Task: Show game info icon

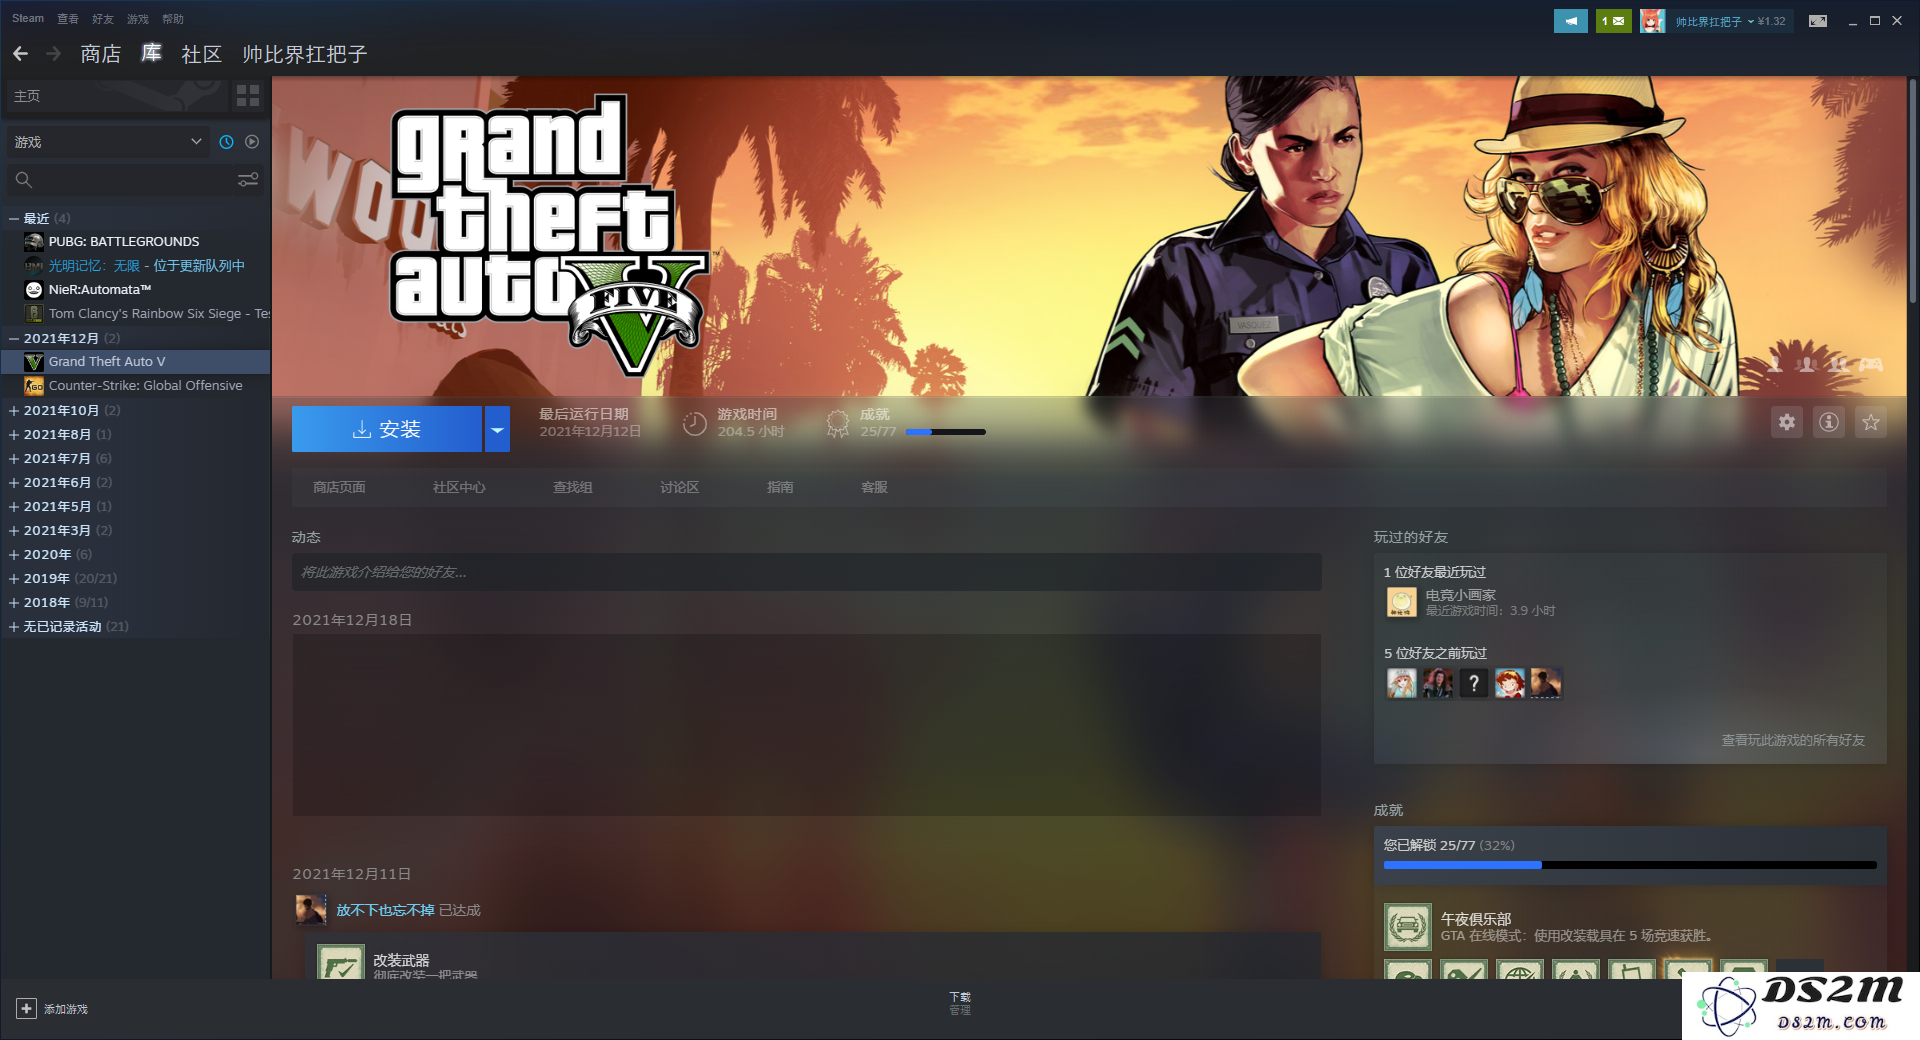Action: [x=1829, y=422]
